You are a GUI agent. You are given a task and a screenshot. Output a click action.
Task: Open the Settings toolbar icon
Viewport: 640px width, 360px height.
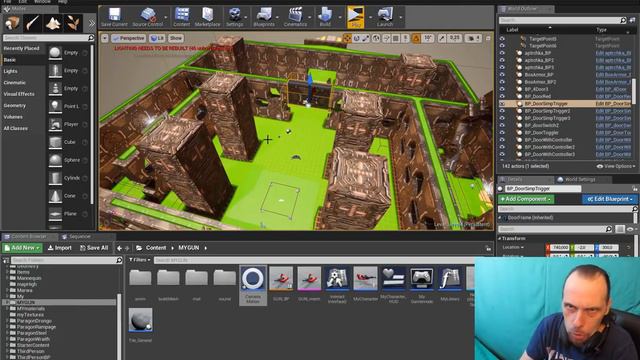235,17
